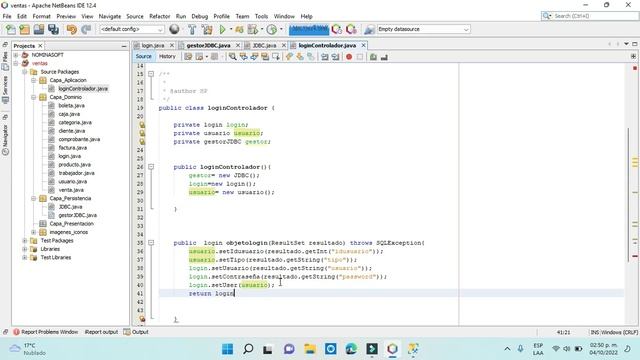Expand the NOMINASOFT project node

point(16,55)
